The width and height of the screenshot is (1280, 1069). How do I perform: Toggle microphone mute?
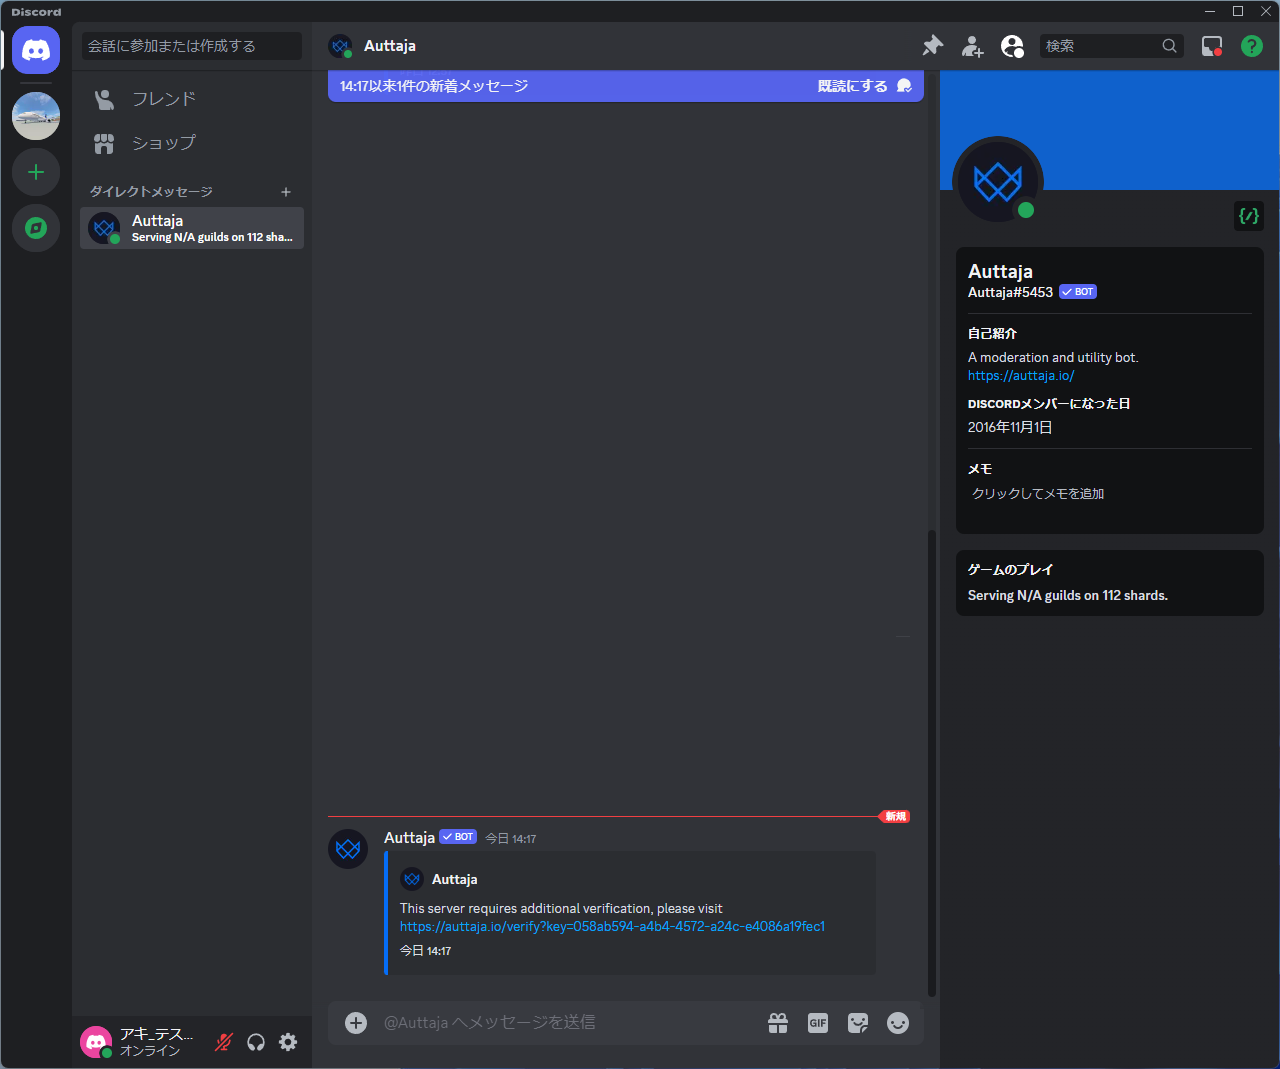[224, 1042]
